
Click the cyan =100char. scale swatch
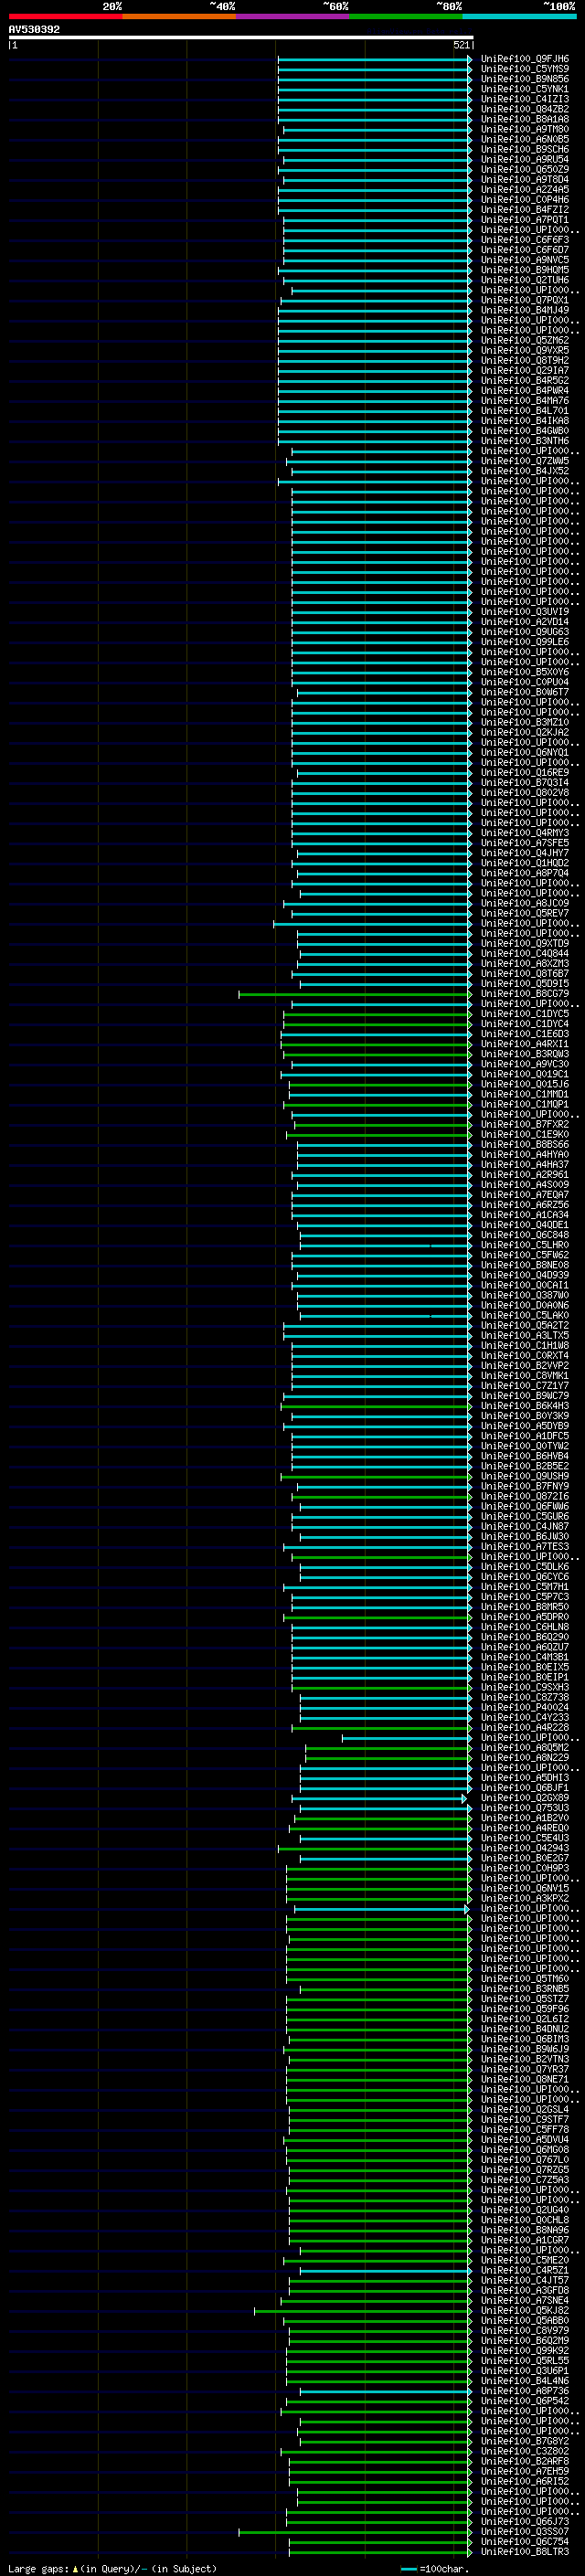click(408, 2568)
